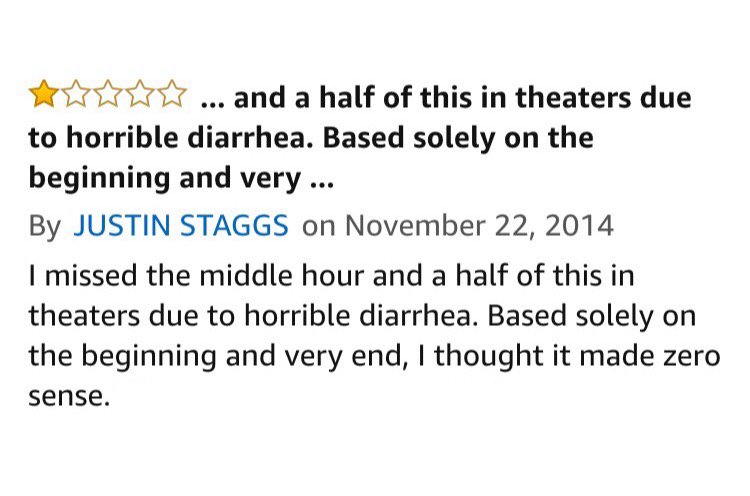The image size is (750, 496).
Task: Click the final word "sense." in review
Action: (69, 397)
